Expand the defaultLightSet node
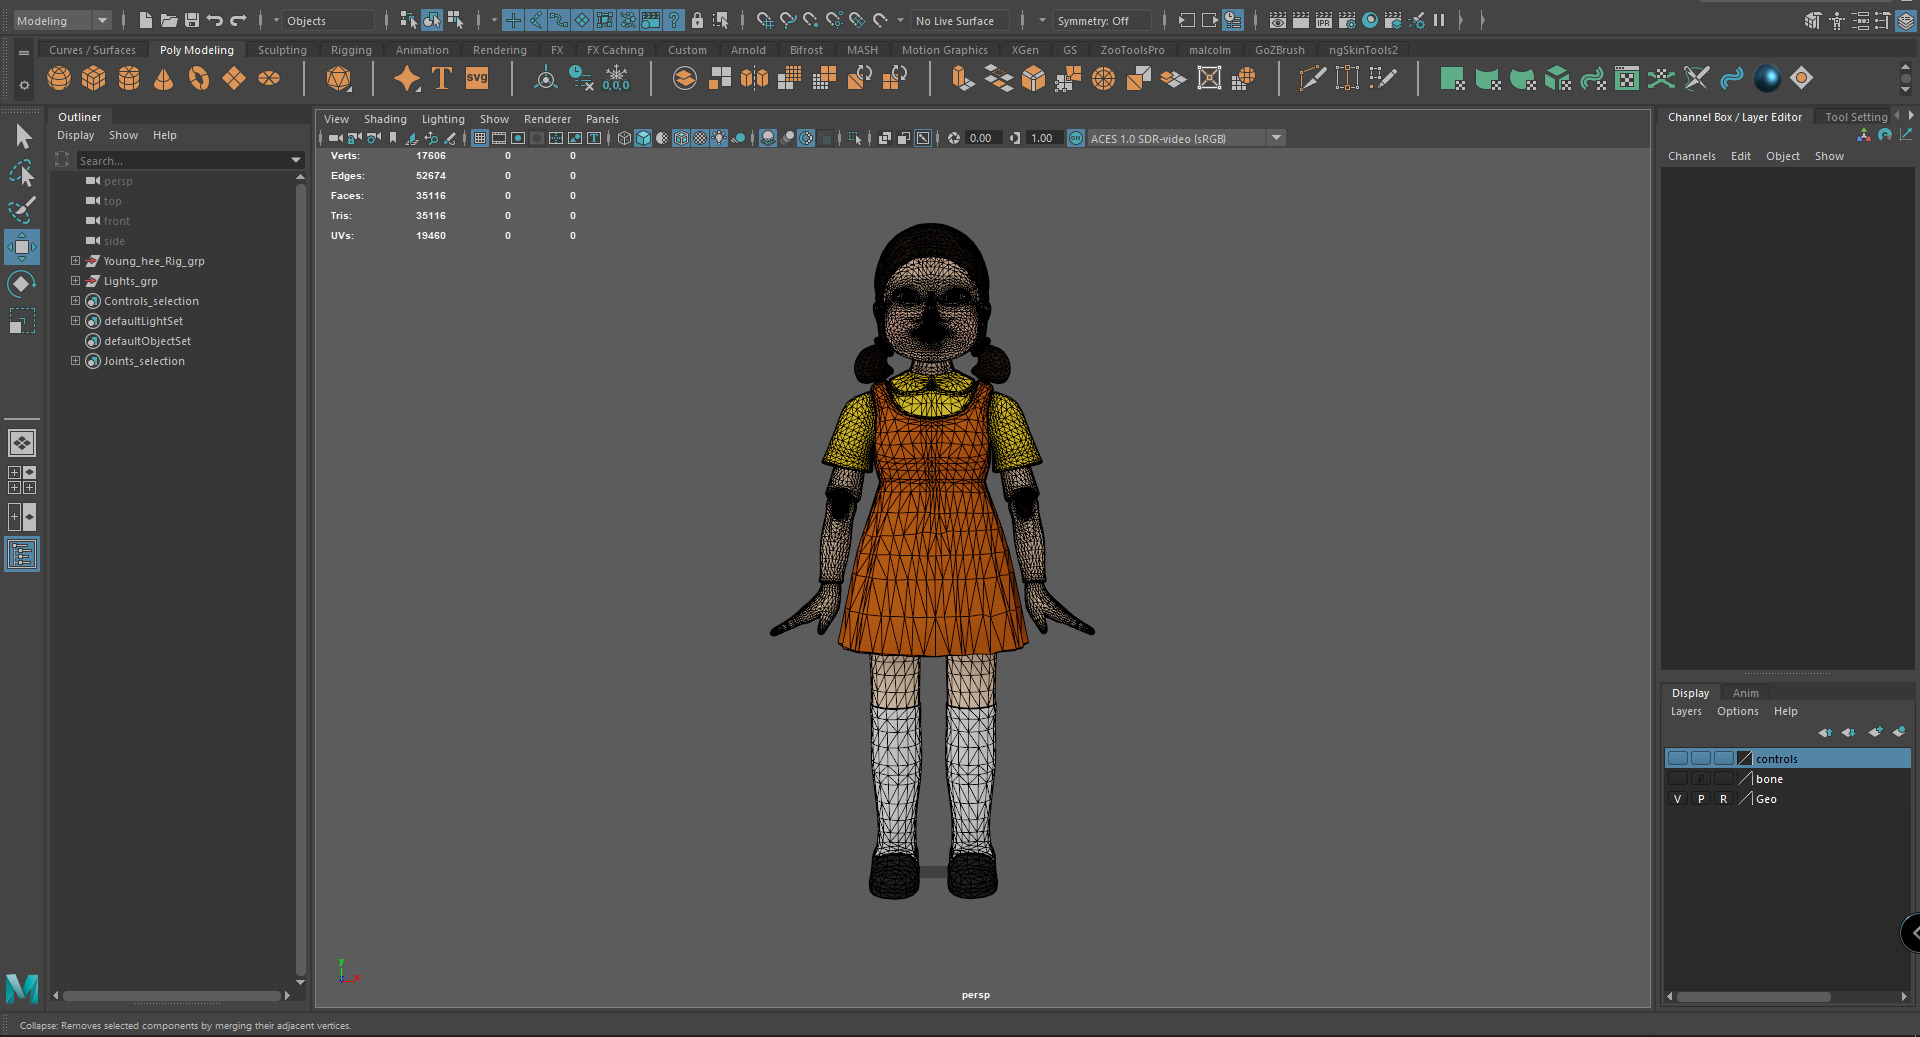The width and height of the screenshot is (1920, 1037). pyautogui.click(x=75, y=321)
